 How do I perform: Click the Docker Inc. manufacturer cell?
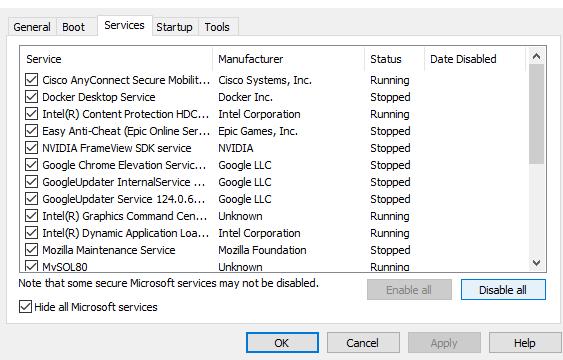[246, 97]
